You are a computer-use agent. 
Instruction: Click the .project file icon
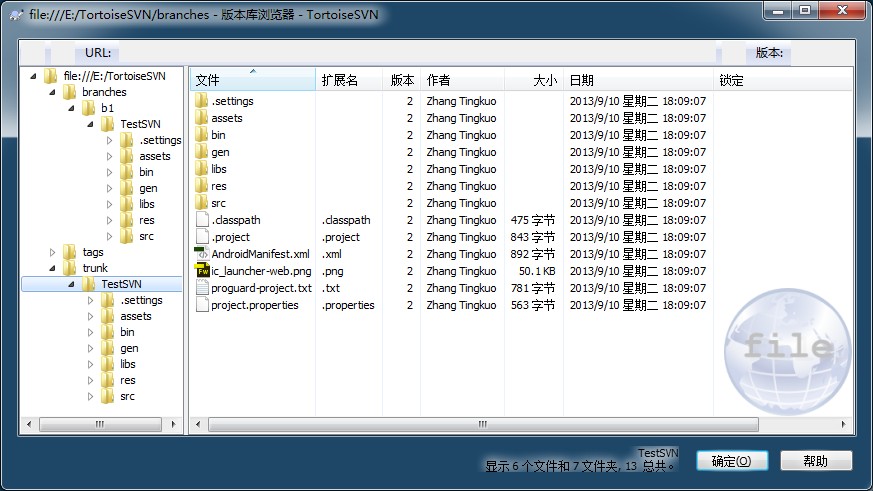[202, 237]
